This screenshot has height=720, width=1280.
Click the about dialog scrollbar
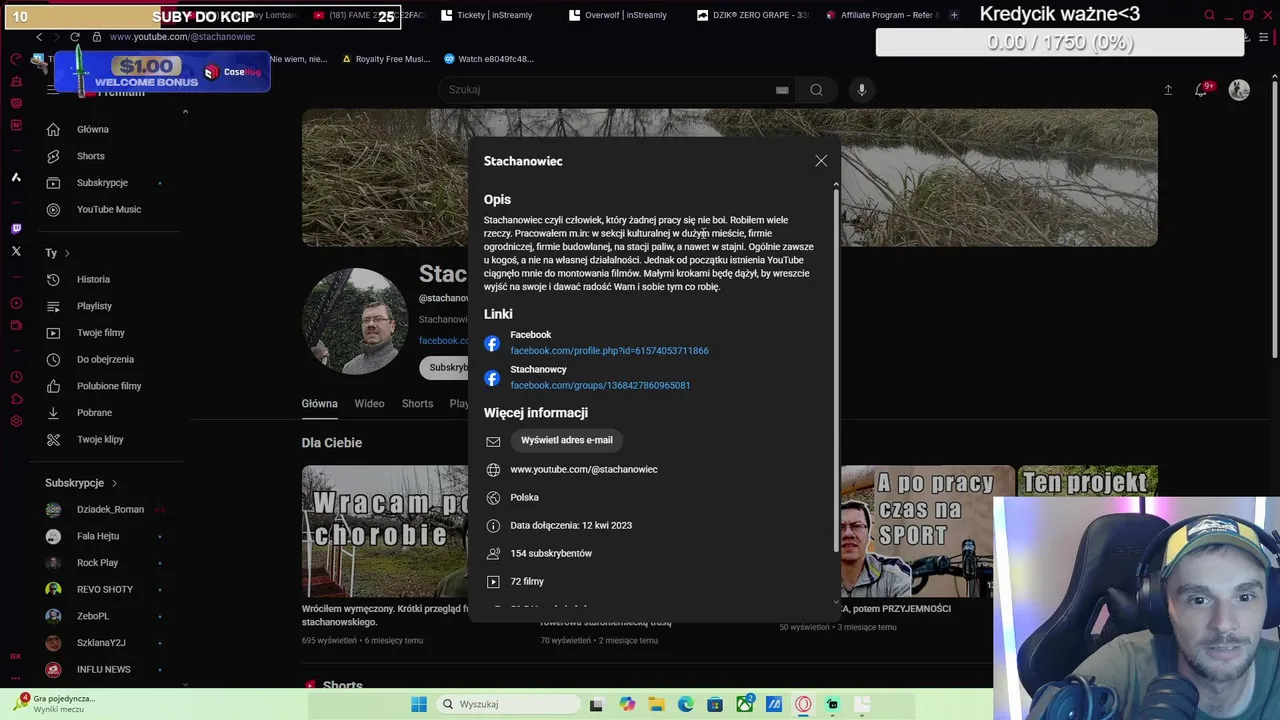click(x=836, y=370)
